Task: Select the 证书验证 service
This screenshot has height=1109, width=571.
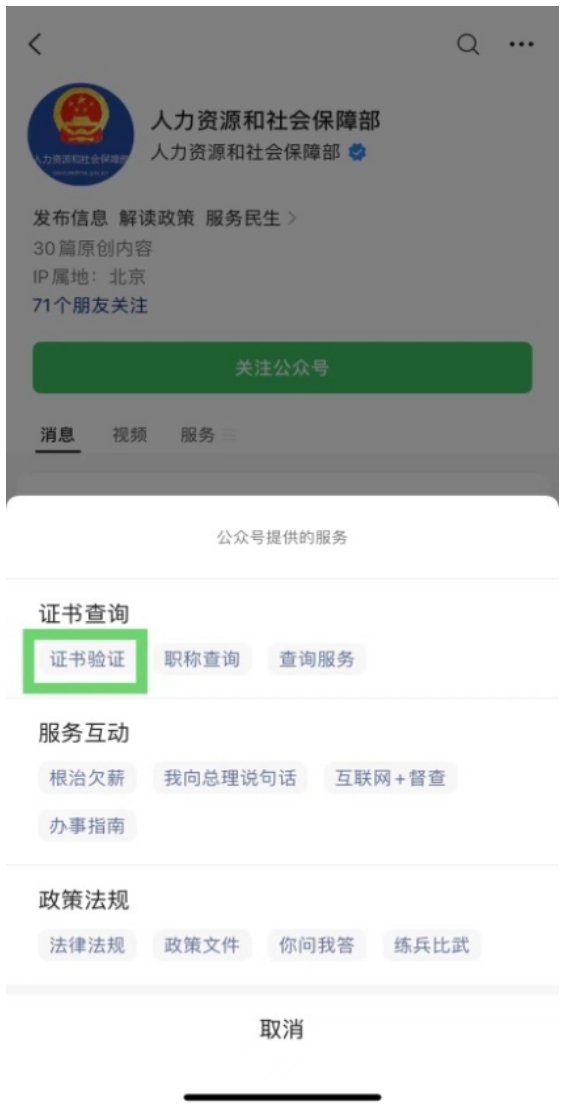Action: click(x=87, y=660)
